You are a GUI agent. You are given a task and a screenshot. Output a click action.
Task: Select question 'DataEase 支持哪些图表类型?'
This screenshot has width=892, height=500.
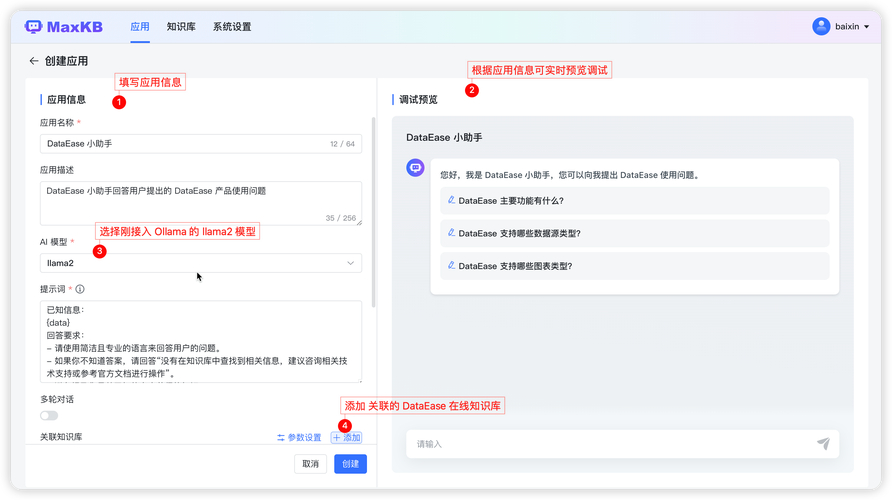click(635, 266)
